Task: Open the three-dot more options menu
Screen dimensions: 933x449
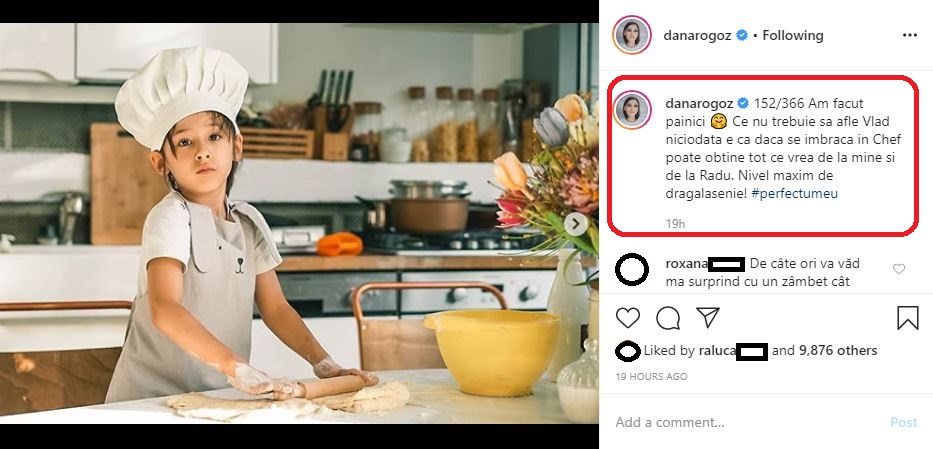Action: pyautogui.click(x=909, y=35)
